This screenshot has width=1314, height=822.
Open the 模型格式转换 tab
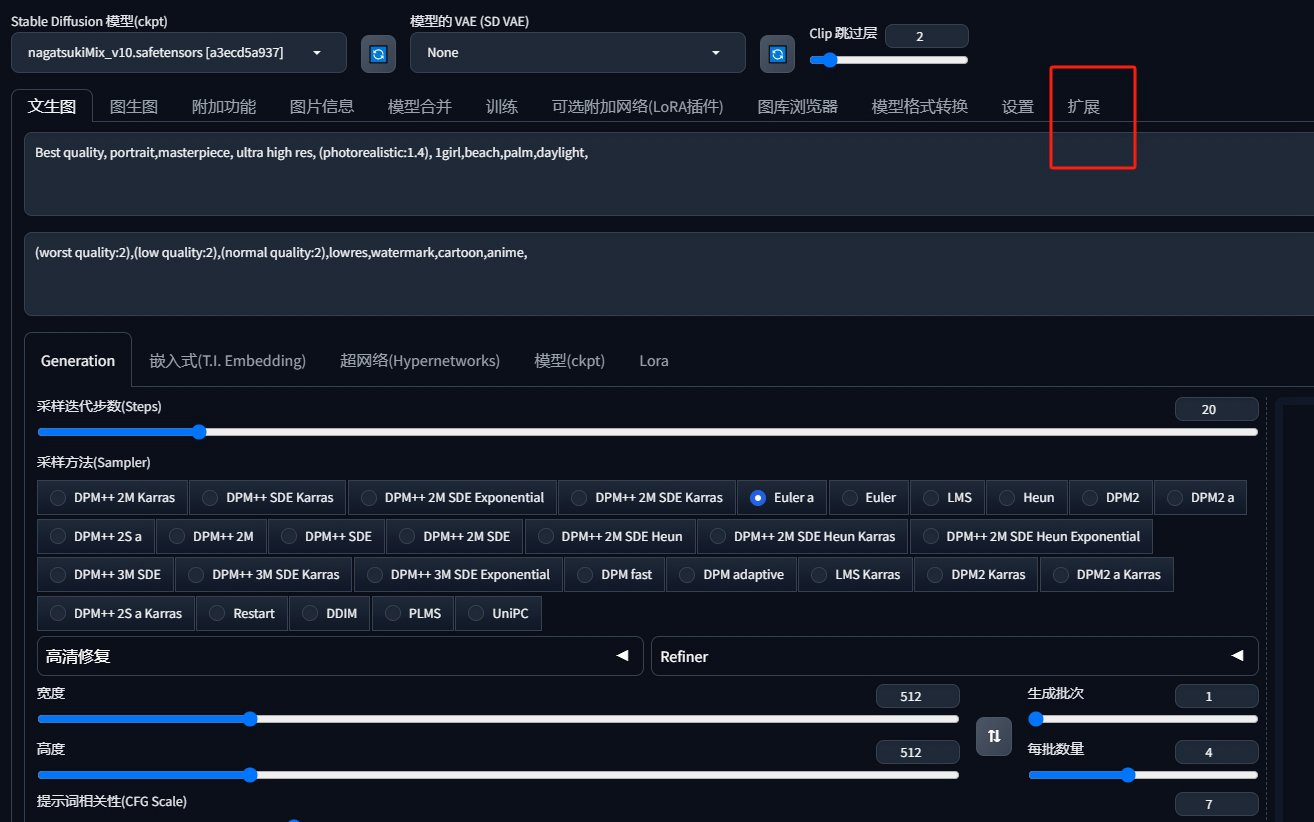point(920,106)
